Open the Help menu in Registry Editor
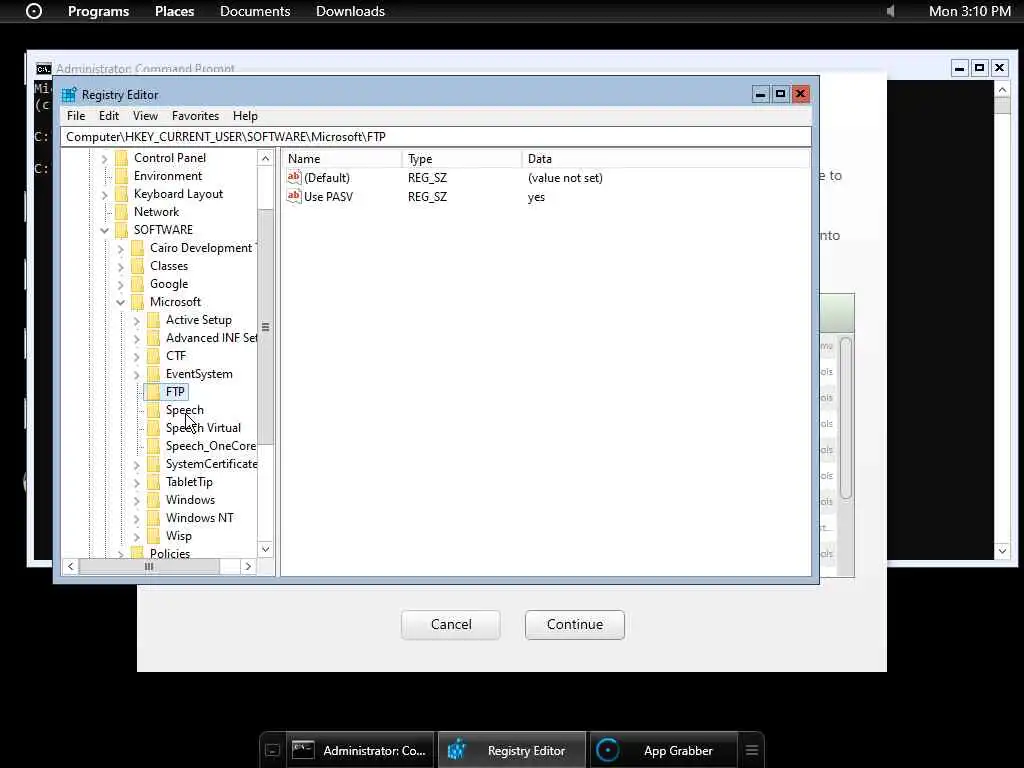Viewport: 1024px width, 768px height. pyautogui.click(x=245, y=116)
